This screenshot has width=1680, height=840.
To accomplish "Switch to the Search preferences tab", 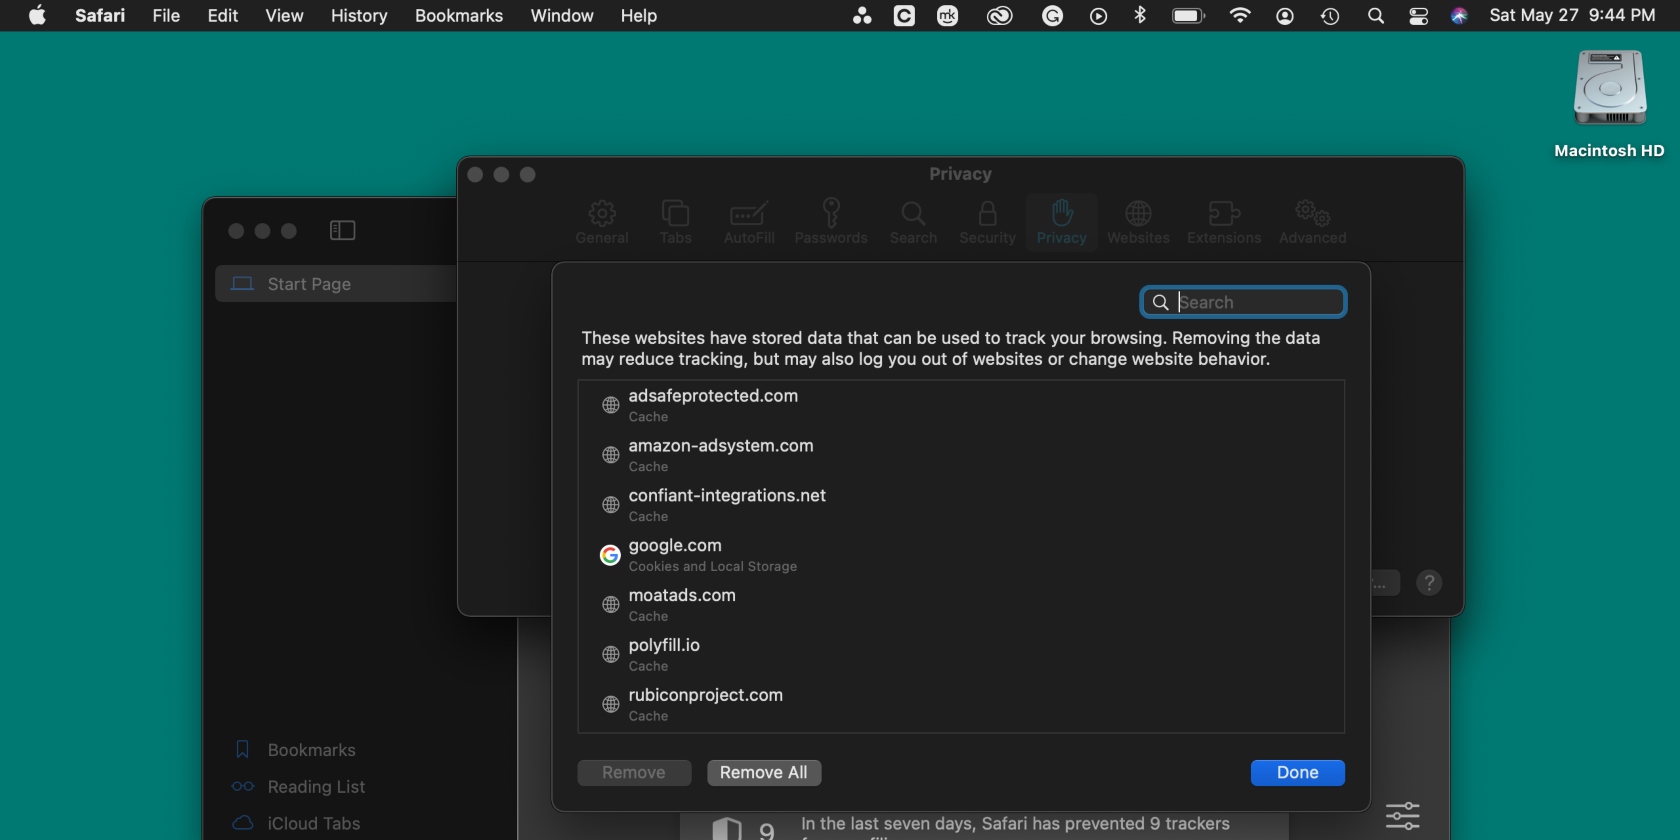I will tap(913, 222).
